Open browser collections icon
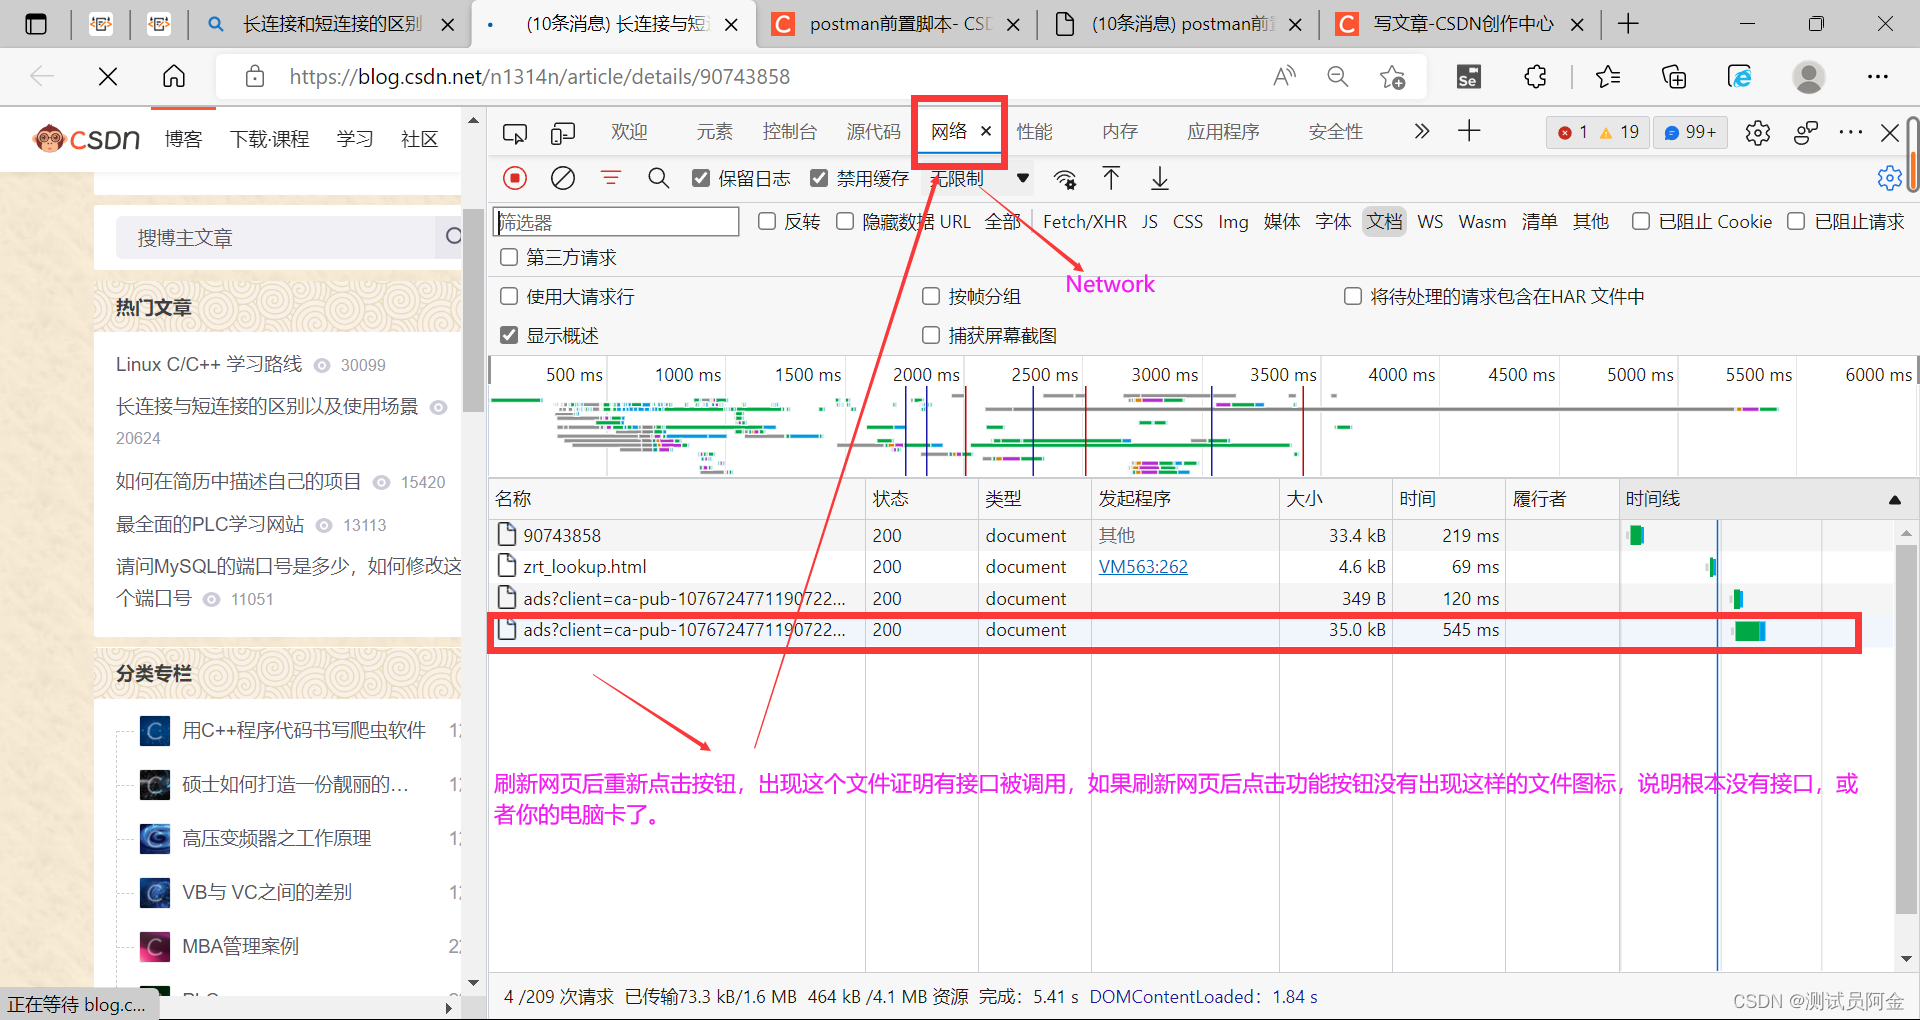The height and width of the screenshot is (1020, 1920). 1674,76
